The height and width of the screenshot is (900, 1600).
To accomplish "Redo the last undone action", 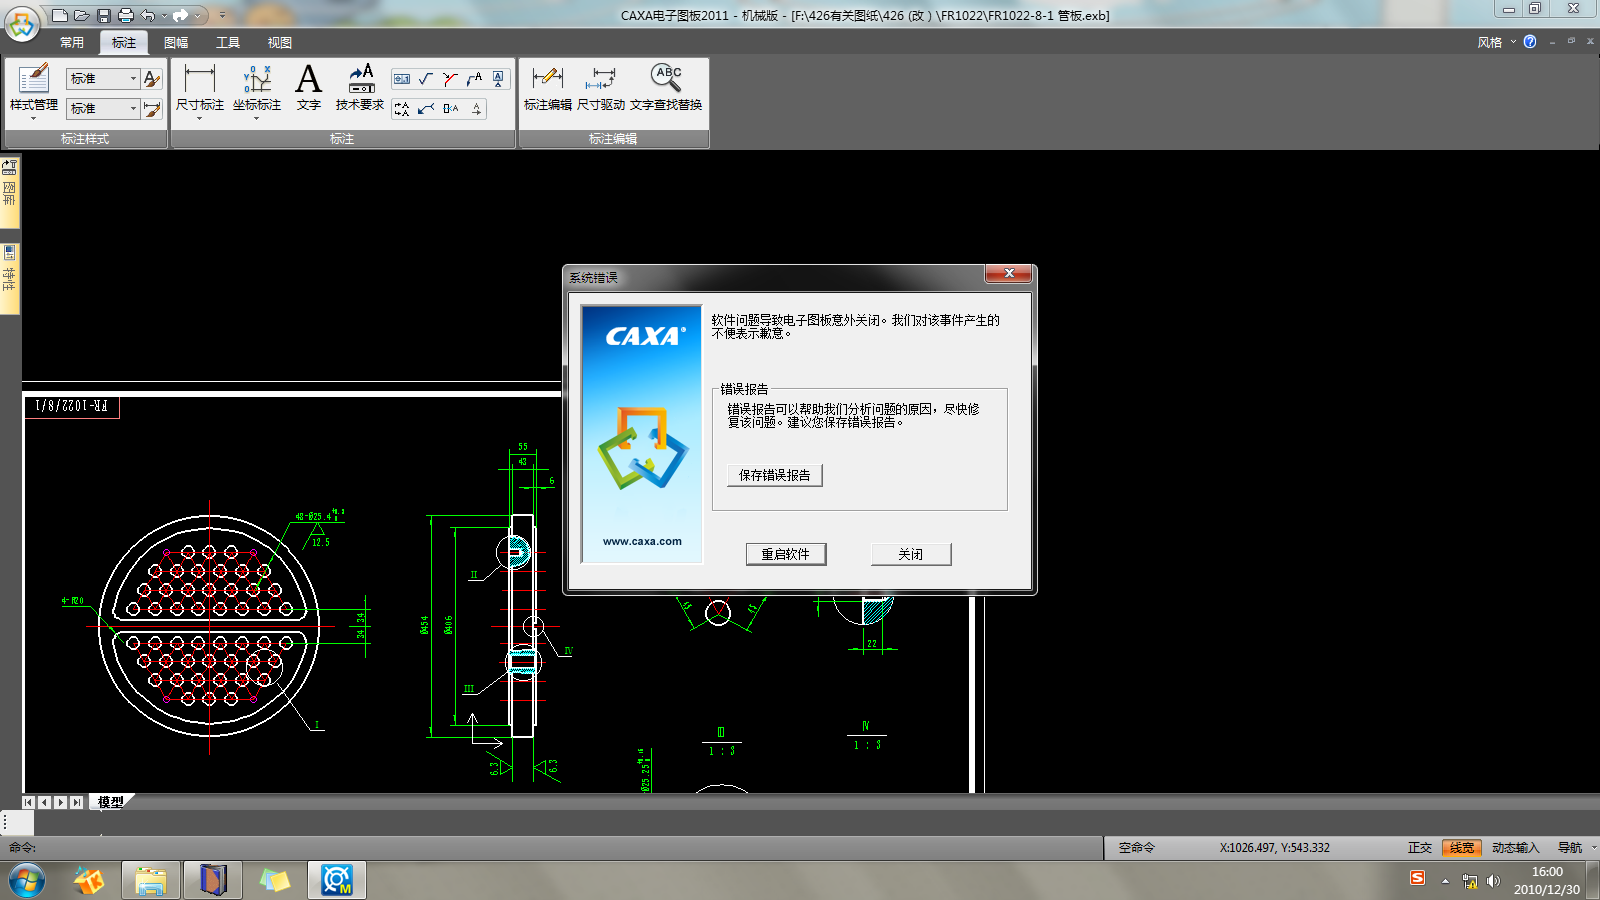I will click(180, 15).
